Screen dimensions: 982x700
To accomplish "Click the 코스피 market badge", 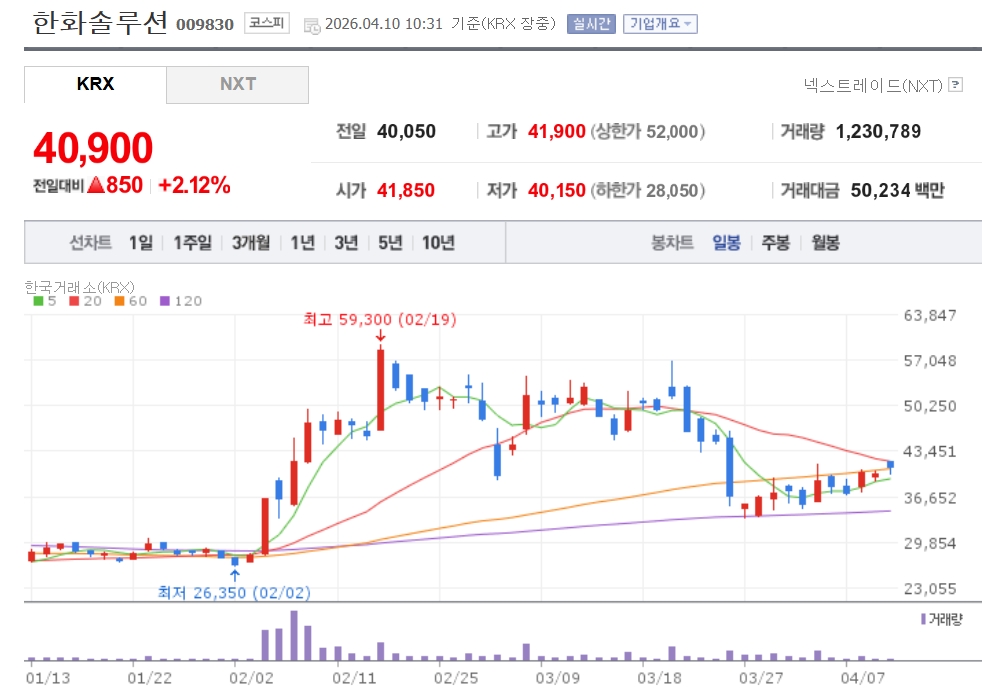I will point(267,23).
